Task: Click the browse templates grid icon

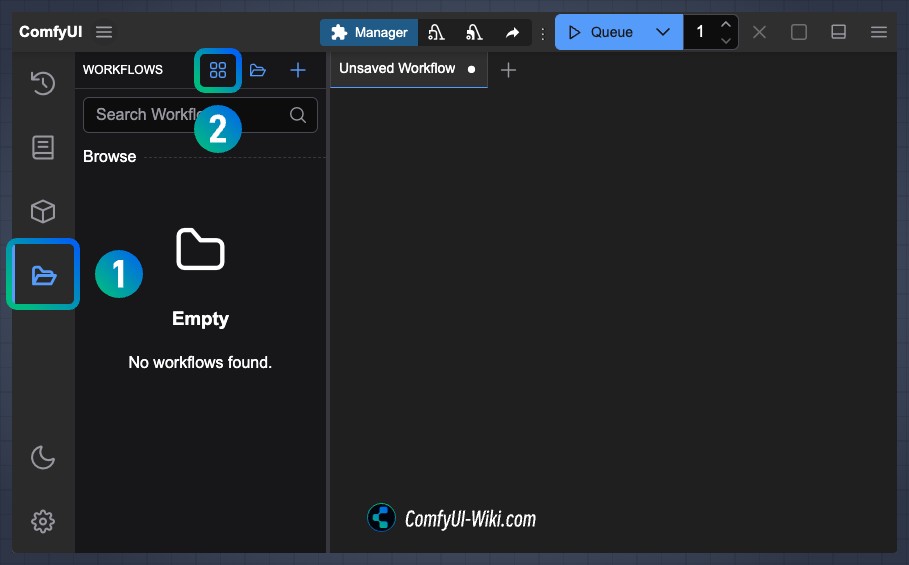Action: 218,70
